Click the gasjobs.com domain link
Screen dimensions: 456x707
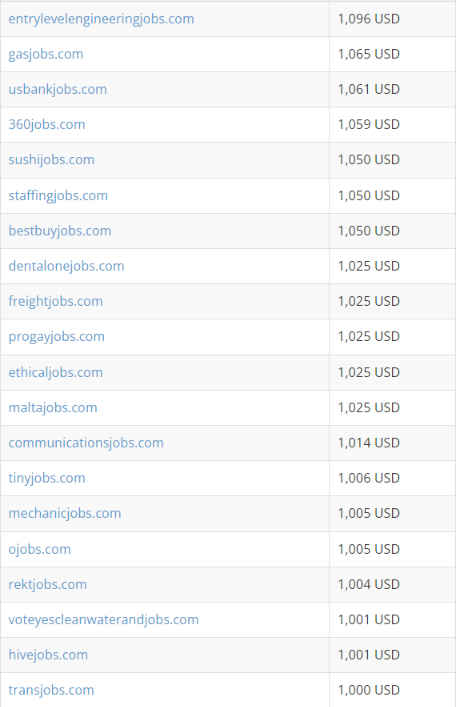click(x=46, y=55)
